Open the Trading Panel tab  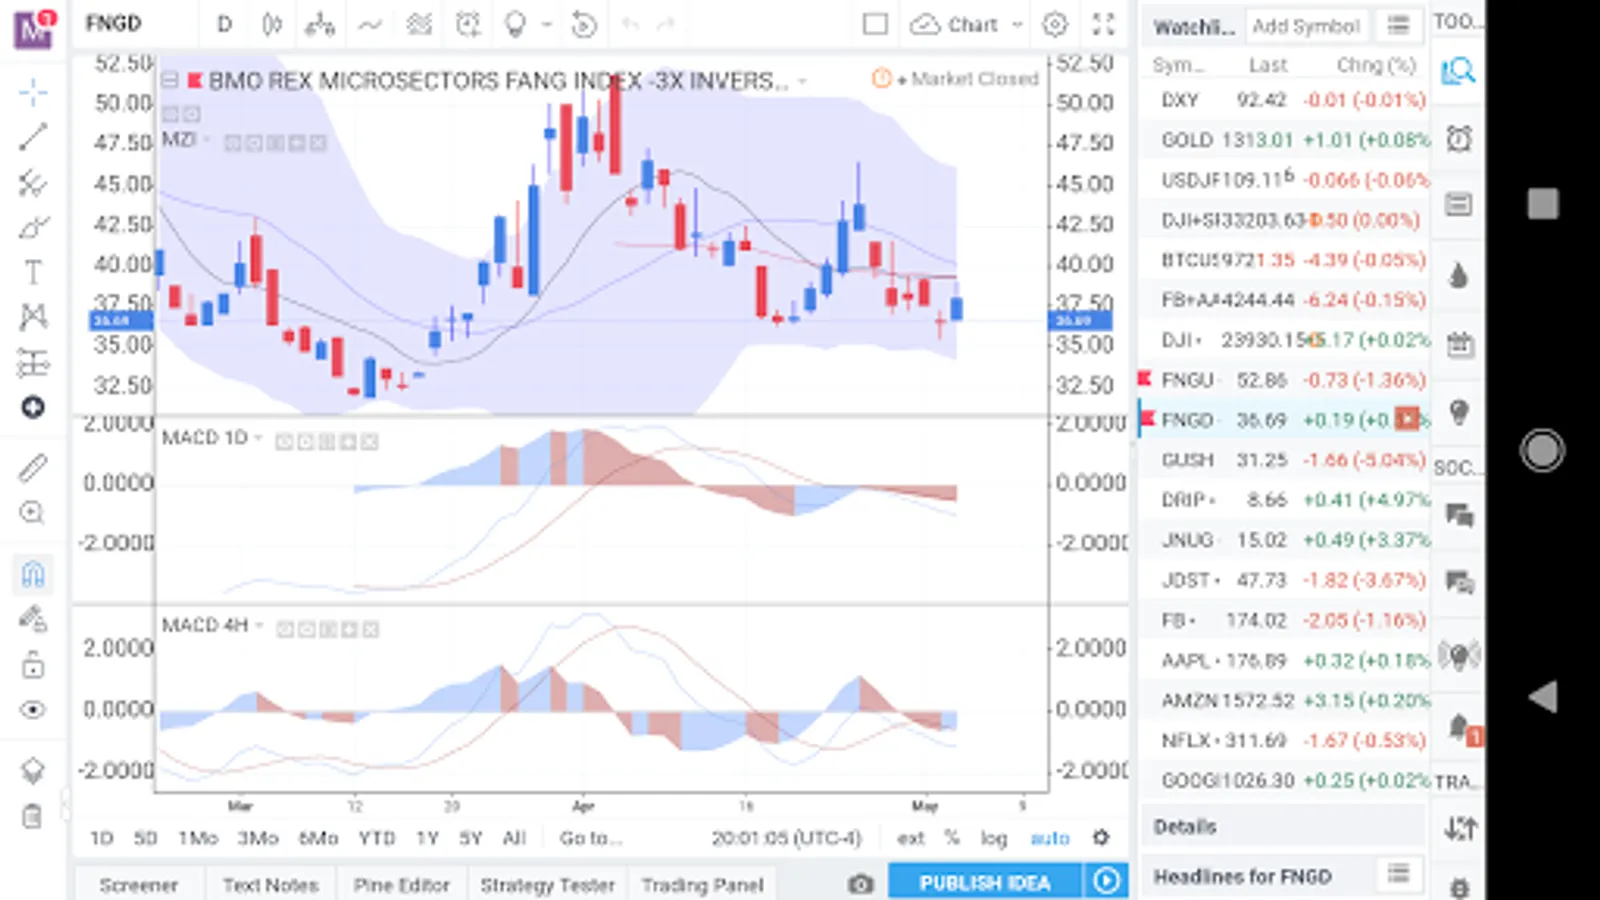pyautogui.click(x=702, y=885)
